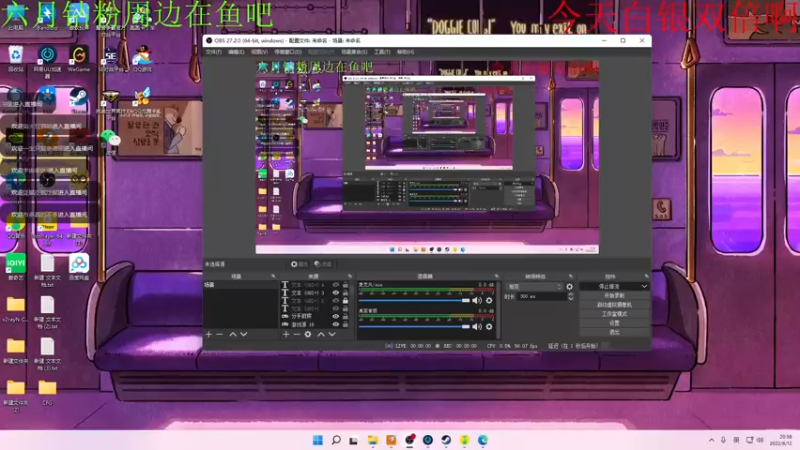800x450 pixels.
Task: Open the transition properties gear
Action: tap(569, 287)
